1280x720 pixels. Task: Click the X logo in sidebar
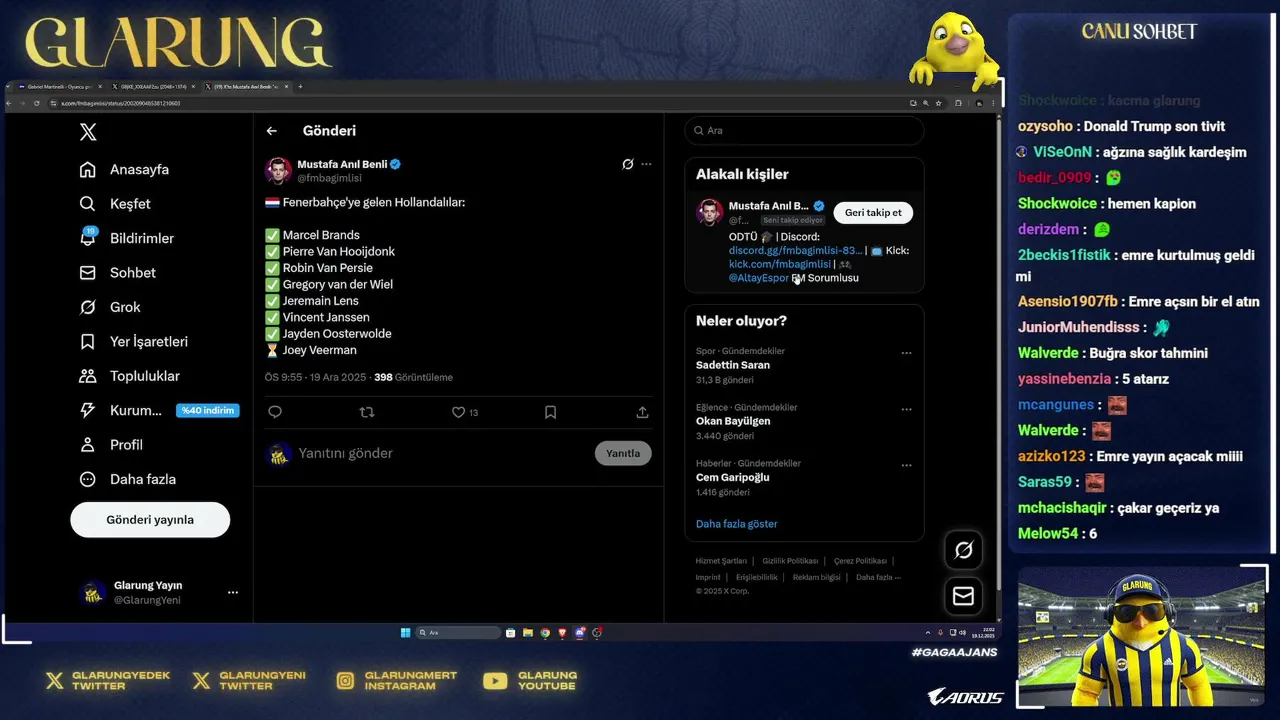coord(88,132)
